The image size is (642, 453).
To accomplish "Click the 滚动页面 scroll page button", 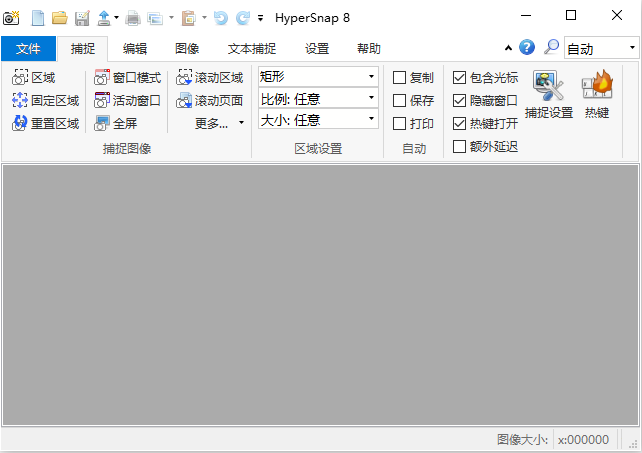I will pos(210,100).
